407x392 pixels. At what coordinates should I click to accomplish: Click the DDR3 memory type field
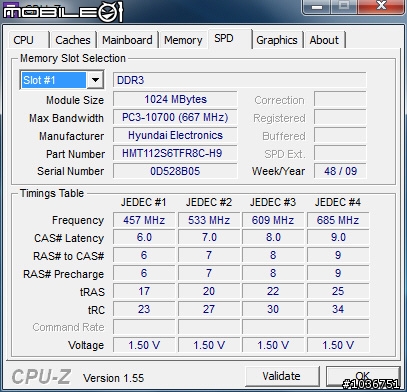[x=239, y=80]
